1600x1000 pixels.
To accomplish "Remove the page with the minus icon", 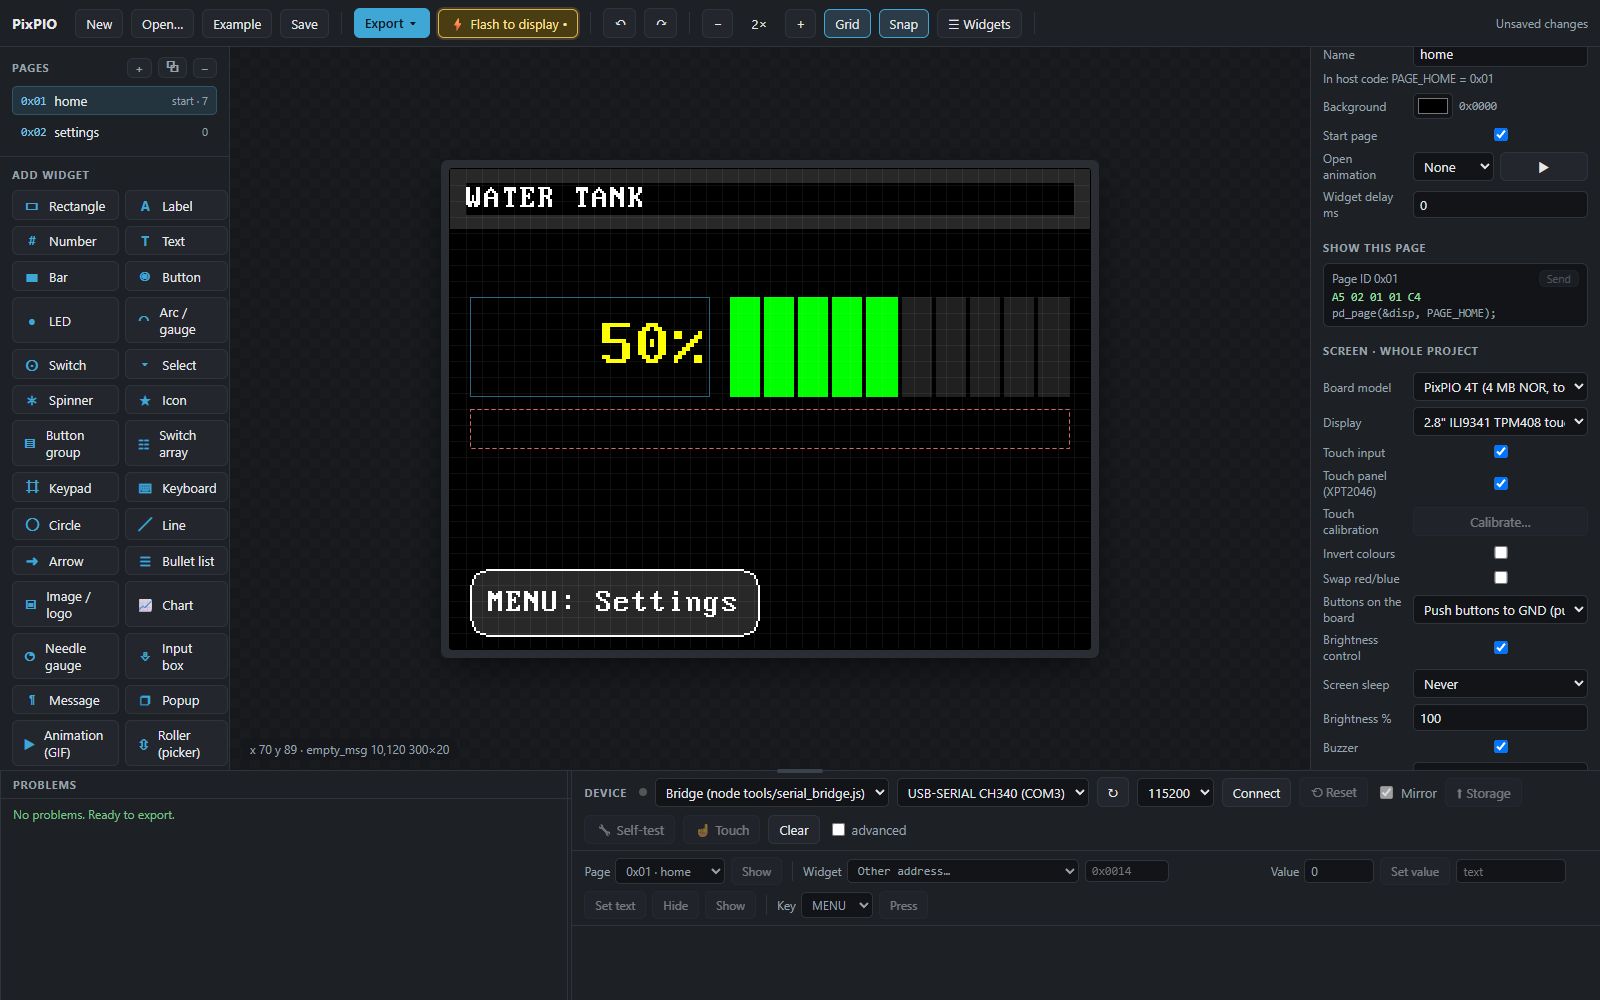I will coord(205,68).
